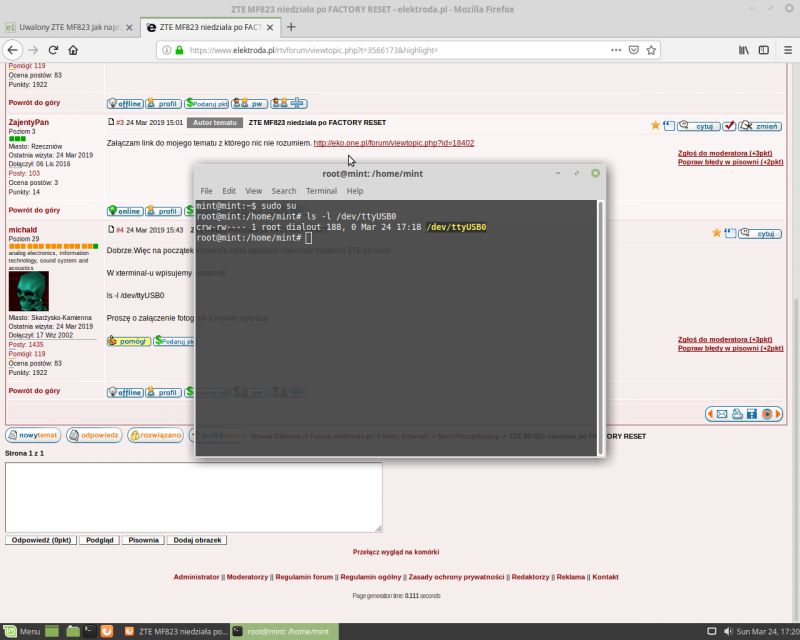800x640 pixels.
Task: Go to the next topic with the right arrow
Action: coord(779,414)
